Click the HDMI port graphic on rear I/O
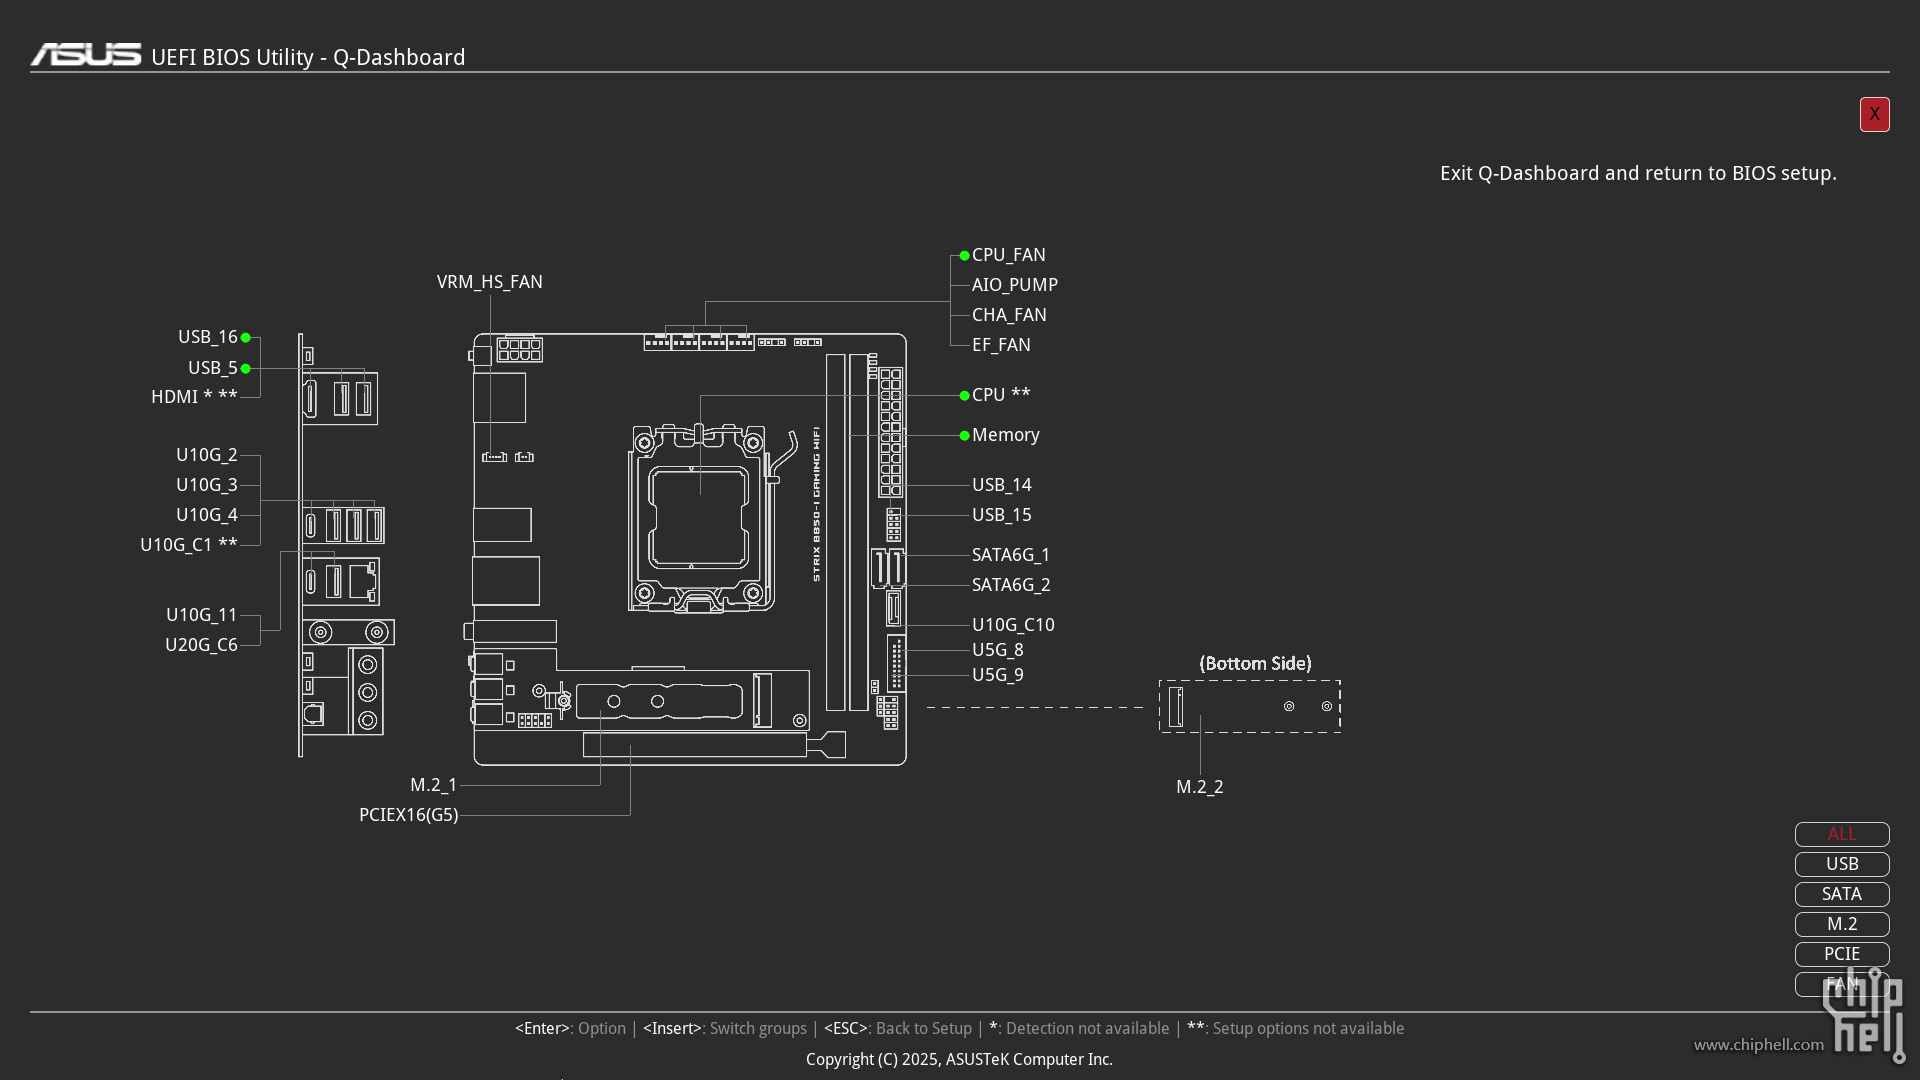The image size is (1920, 1080). tap(311, 398)
